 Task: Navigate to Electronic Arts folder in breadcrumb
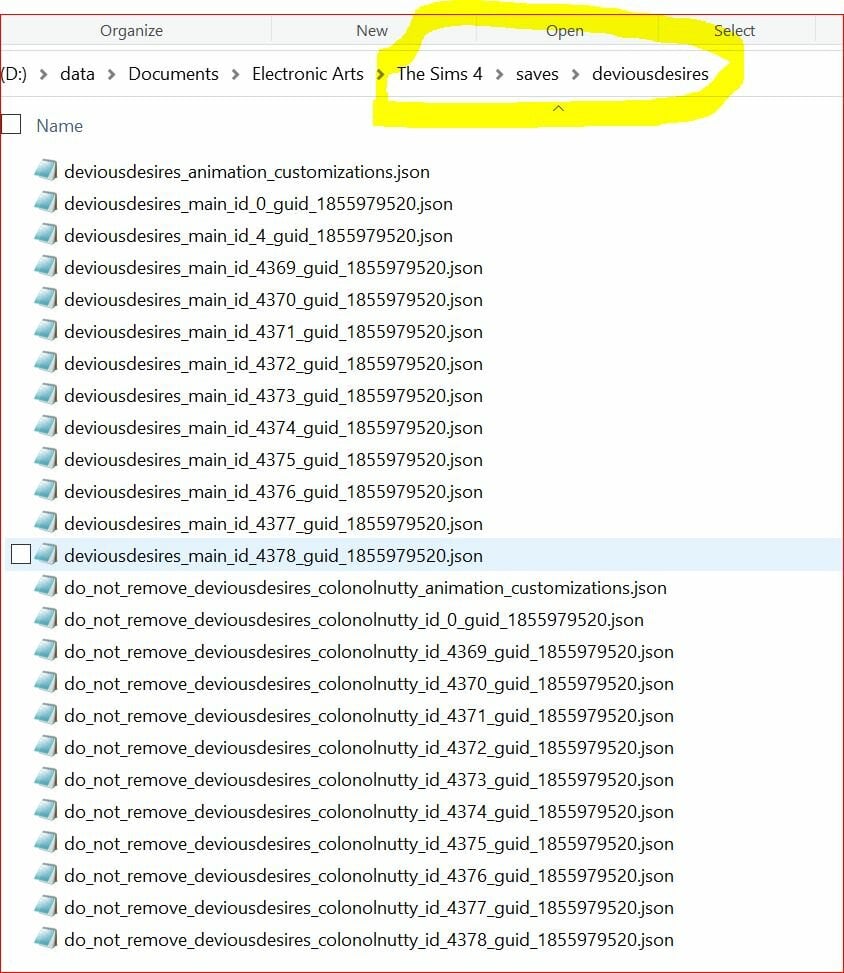(x=308, y=74)
